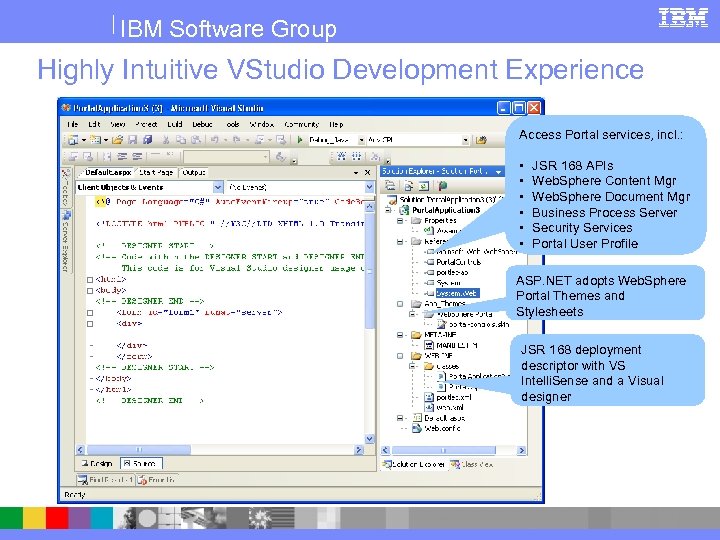
Task: Click the Undo toolbar icon
Action: (x=214, y=140)
